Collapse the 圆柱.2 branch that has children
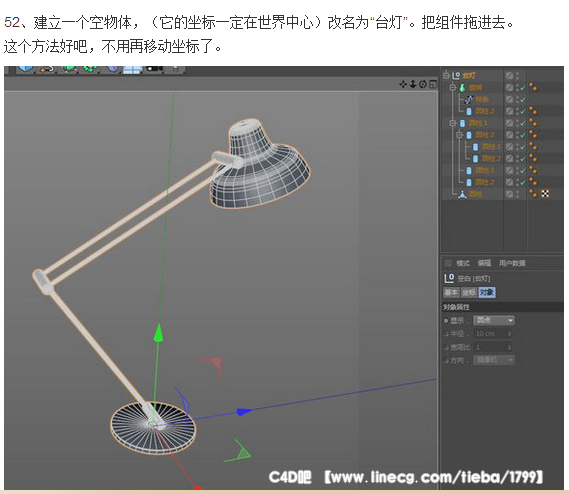The image size is (569, 494). click(x=459, y=135)
